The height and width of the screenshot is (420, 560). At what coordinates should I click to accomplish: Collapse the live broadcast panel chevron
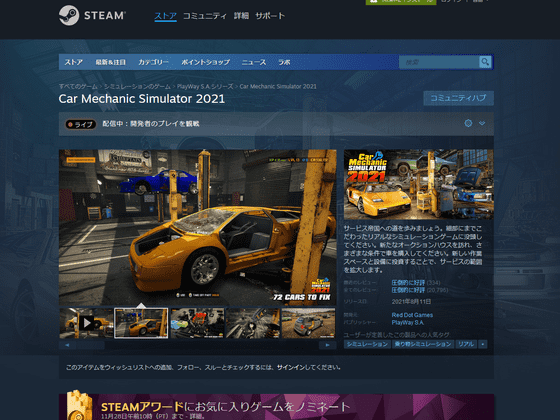(482, 123)
